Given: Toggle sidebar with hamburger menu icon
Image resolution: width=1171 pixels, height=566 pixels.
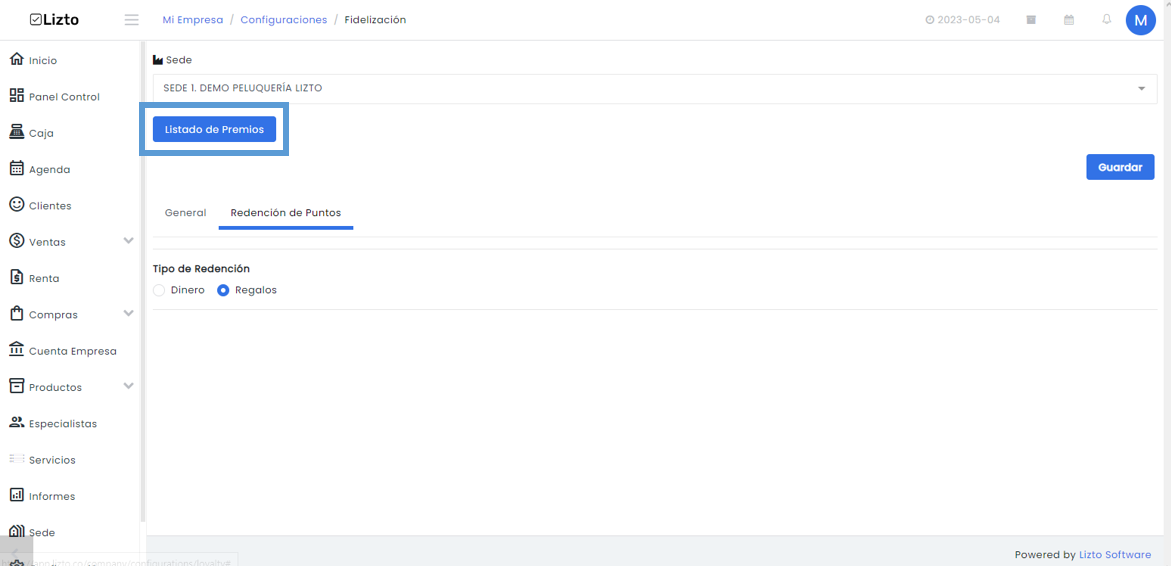Looking at the screenshot, I should click(x=131, y=20).
